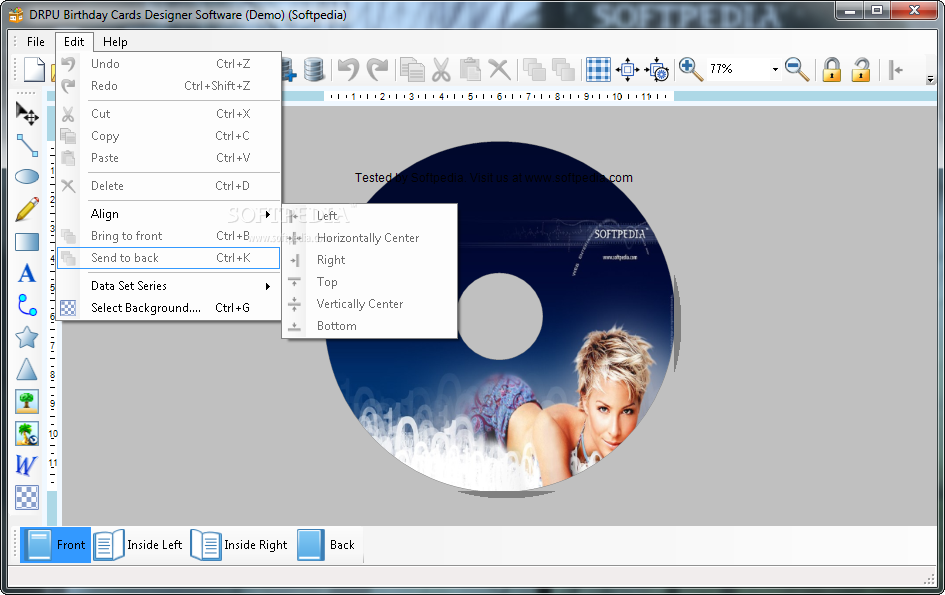
Task: Expand the Align submenu
Action: tap(169, 214)
